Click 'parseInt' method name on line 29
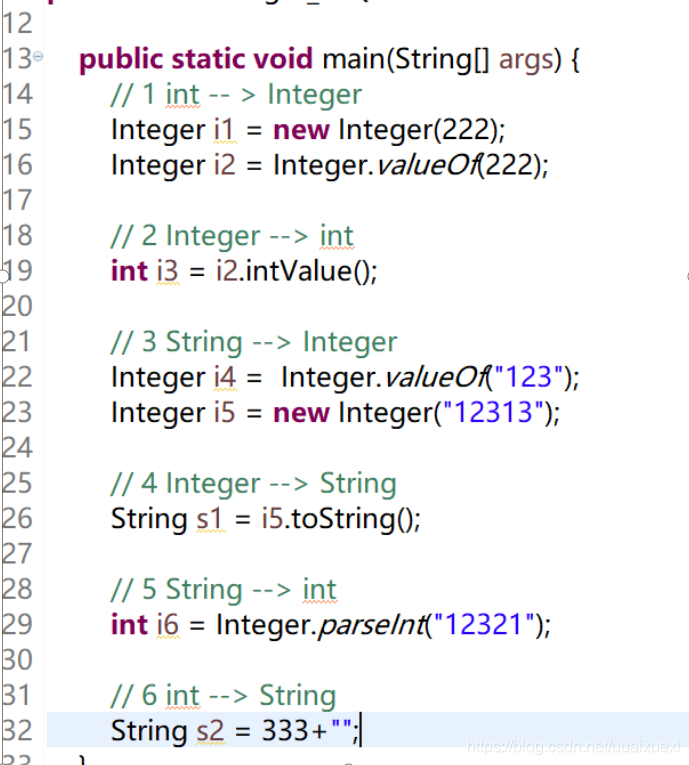Viewport: 689px width, 765px height. (x=371, y=624)
